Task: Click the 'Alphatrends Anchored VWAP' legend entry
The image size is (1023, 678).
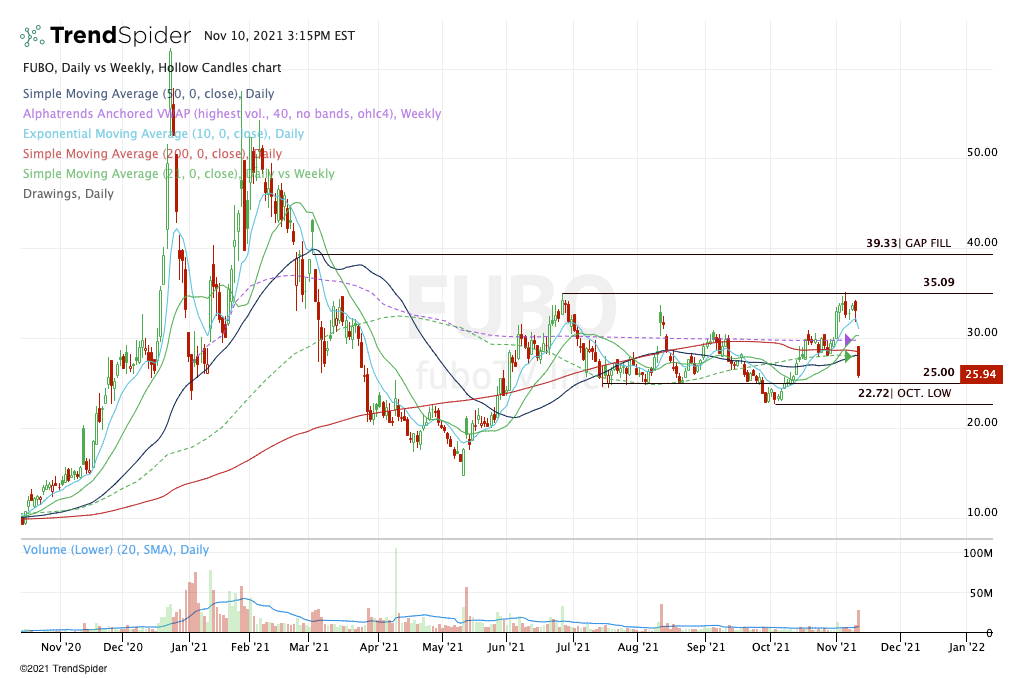Action: (232, 114)
